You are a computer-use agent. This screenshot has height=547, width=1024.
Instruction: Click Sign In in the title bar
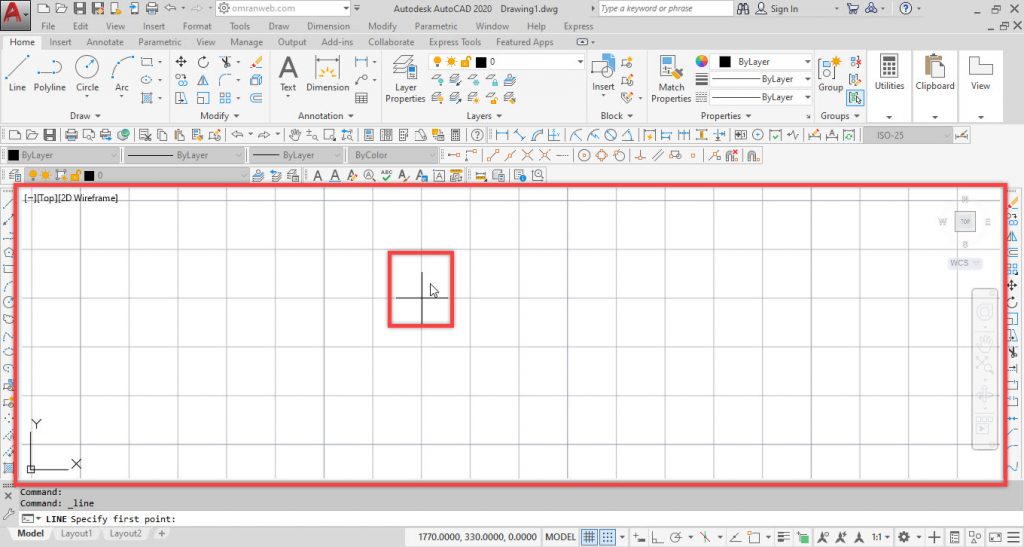pyautogui.click(x=785, y=9)
